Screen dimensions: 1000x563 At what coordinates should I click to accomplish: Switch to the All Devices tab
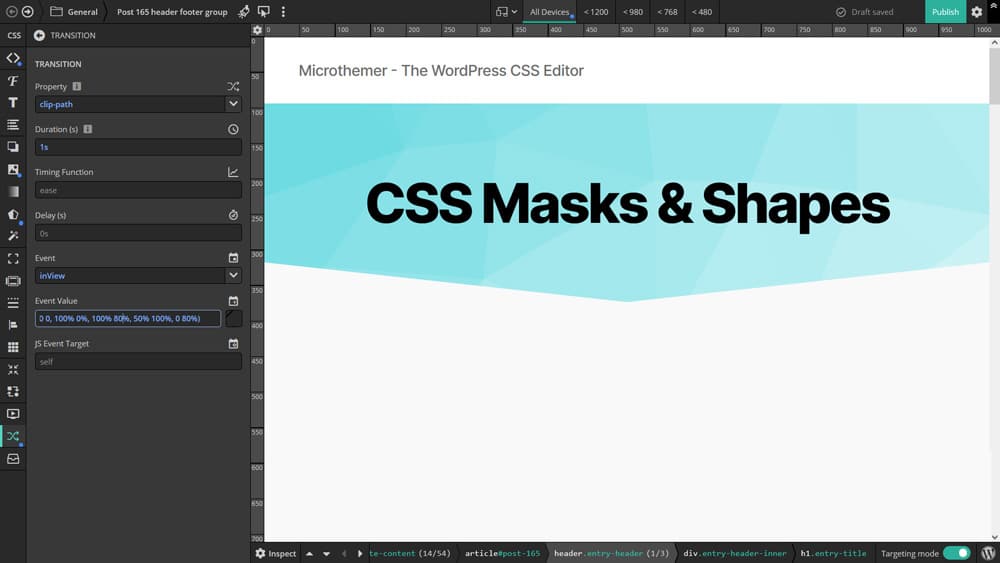(x=549, y=11)
